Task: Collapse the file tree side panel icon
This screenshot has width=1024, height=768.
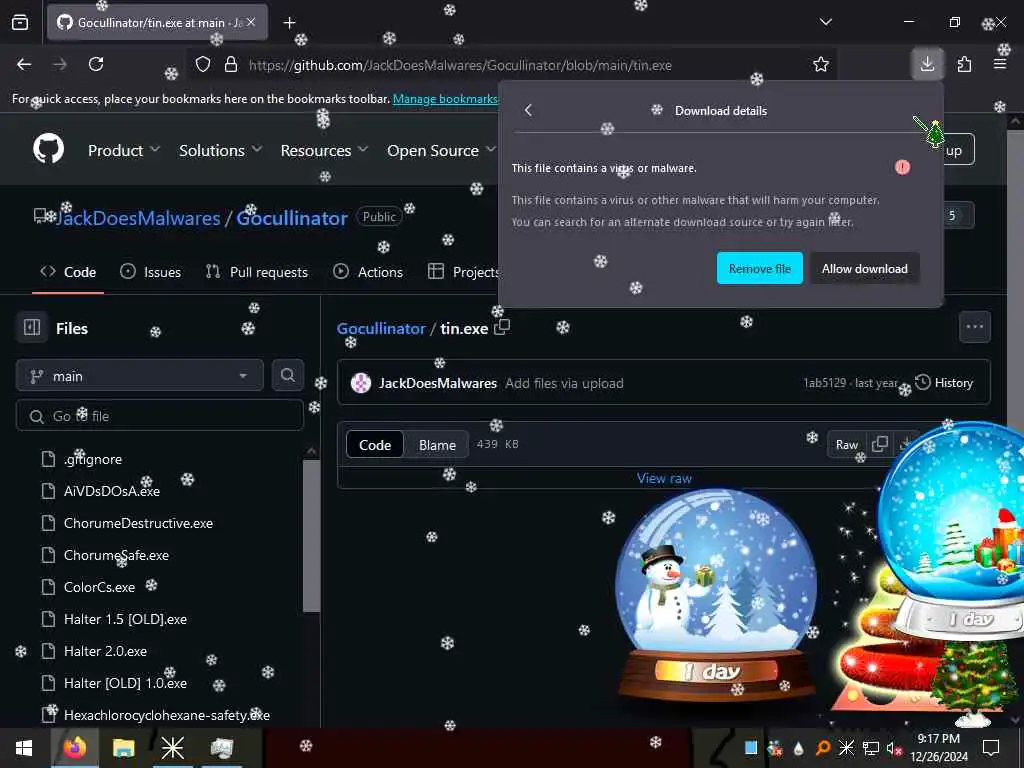Action: point(32,327)
